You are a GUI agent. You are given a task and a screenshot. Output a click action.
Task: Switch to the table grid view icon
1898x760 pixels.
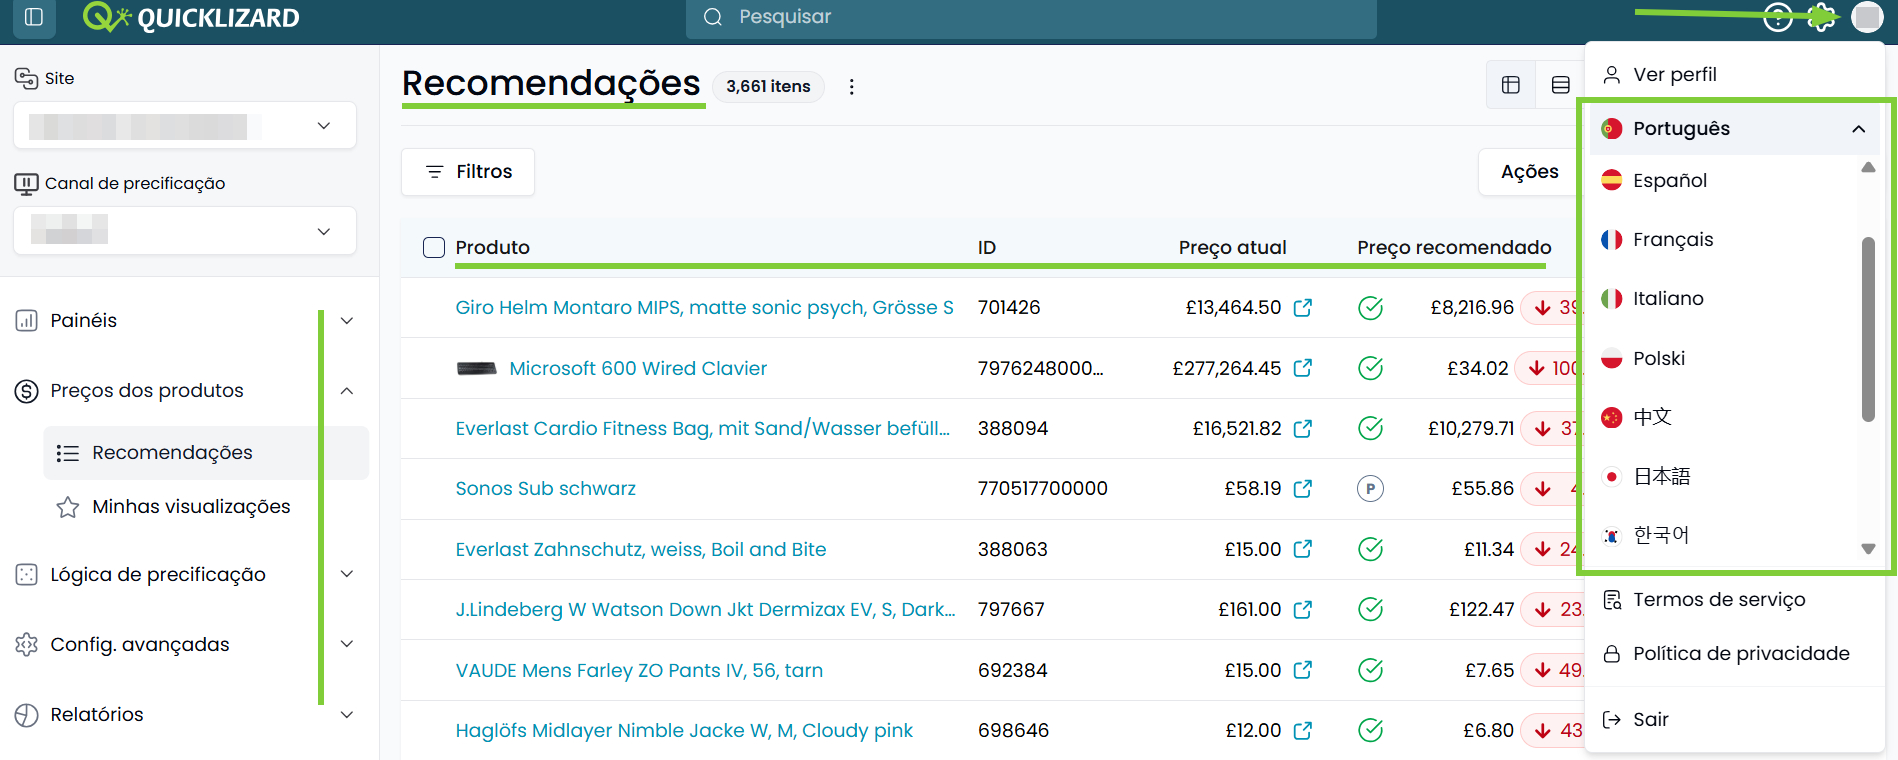point(1510,85)
